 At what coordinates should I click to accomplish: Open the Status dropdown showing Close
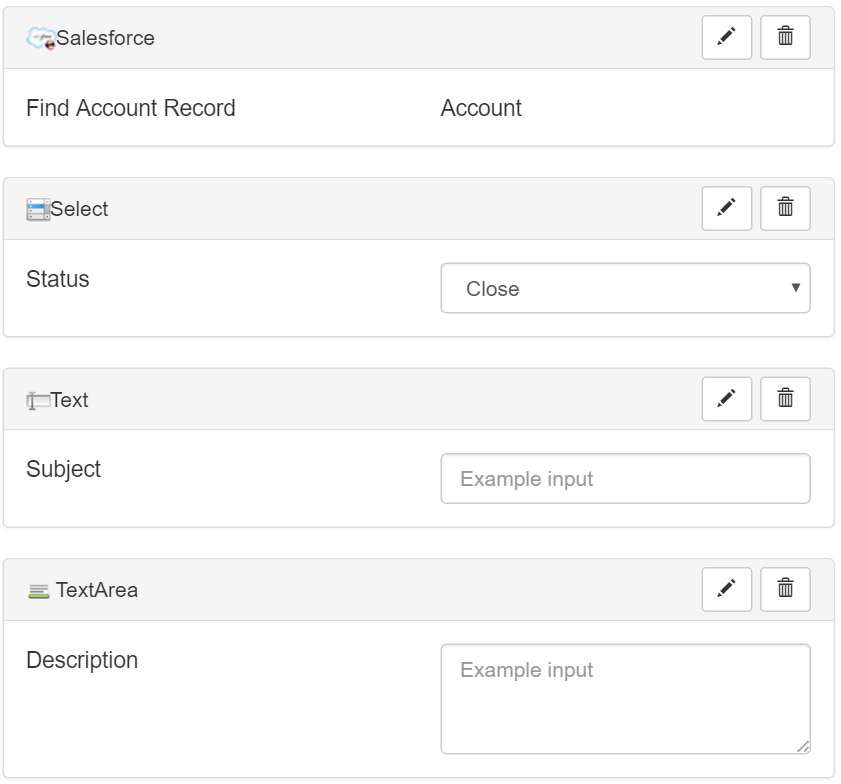coord(625,288)
